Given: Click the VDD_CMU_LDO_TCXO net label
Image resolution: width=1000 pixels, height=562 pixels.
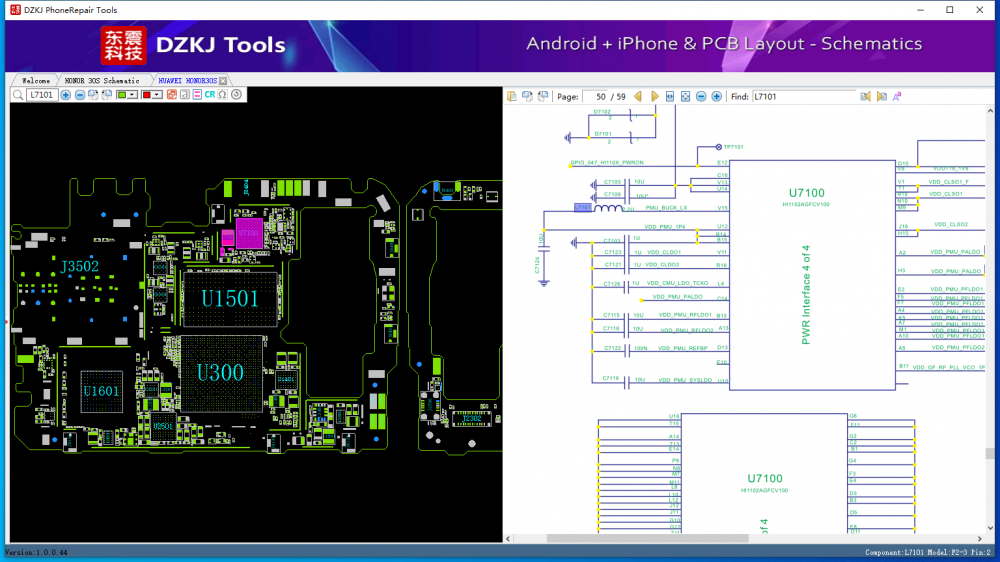Looking at the screenshot, I should tap(677, 283).
